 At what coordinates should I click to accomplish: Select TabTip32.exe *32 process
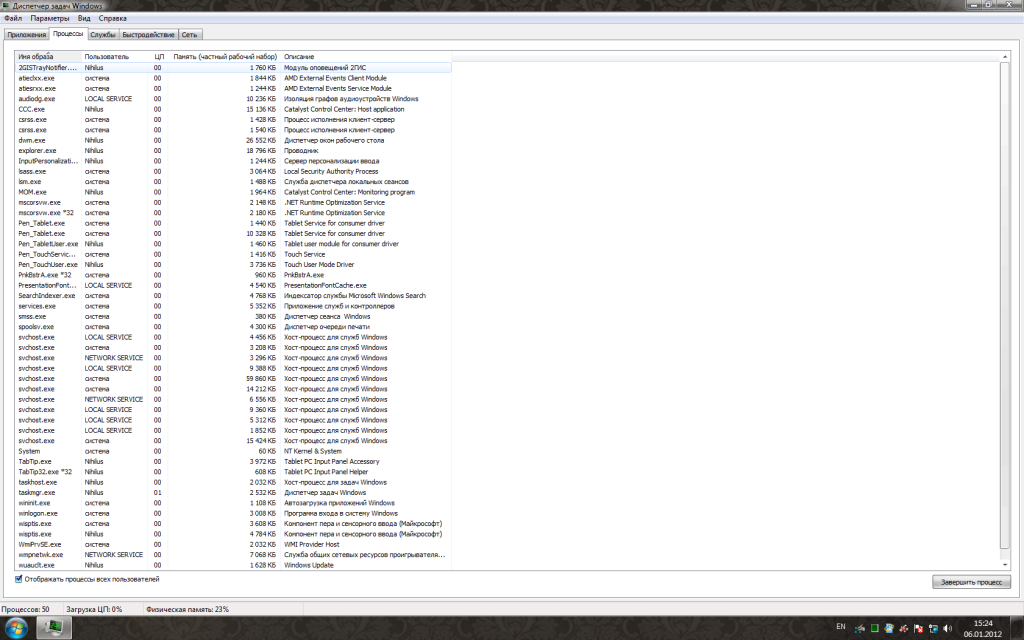233,472
